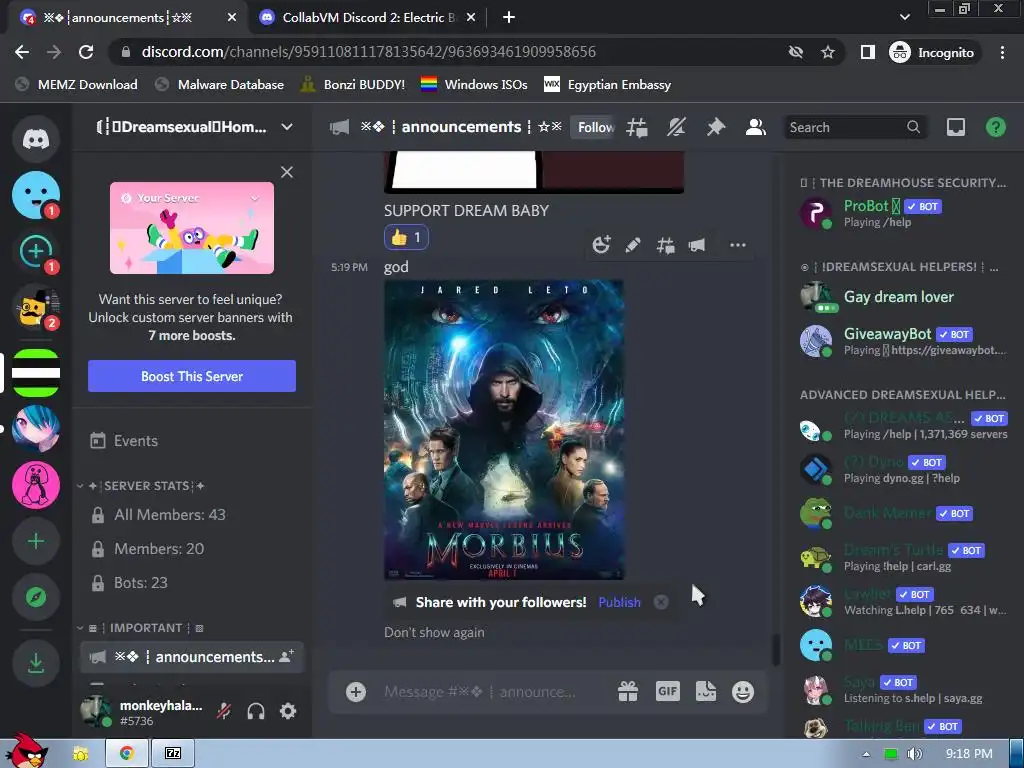Open Explore Public Servers compass icon
The width and height of the screenshot is (1024, 768).
36,597
